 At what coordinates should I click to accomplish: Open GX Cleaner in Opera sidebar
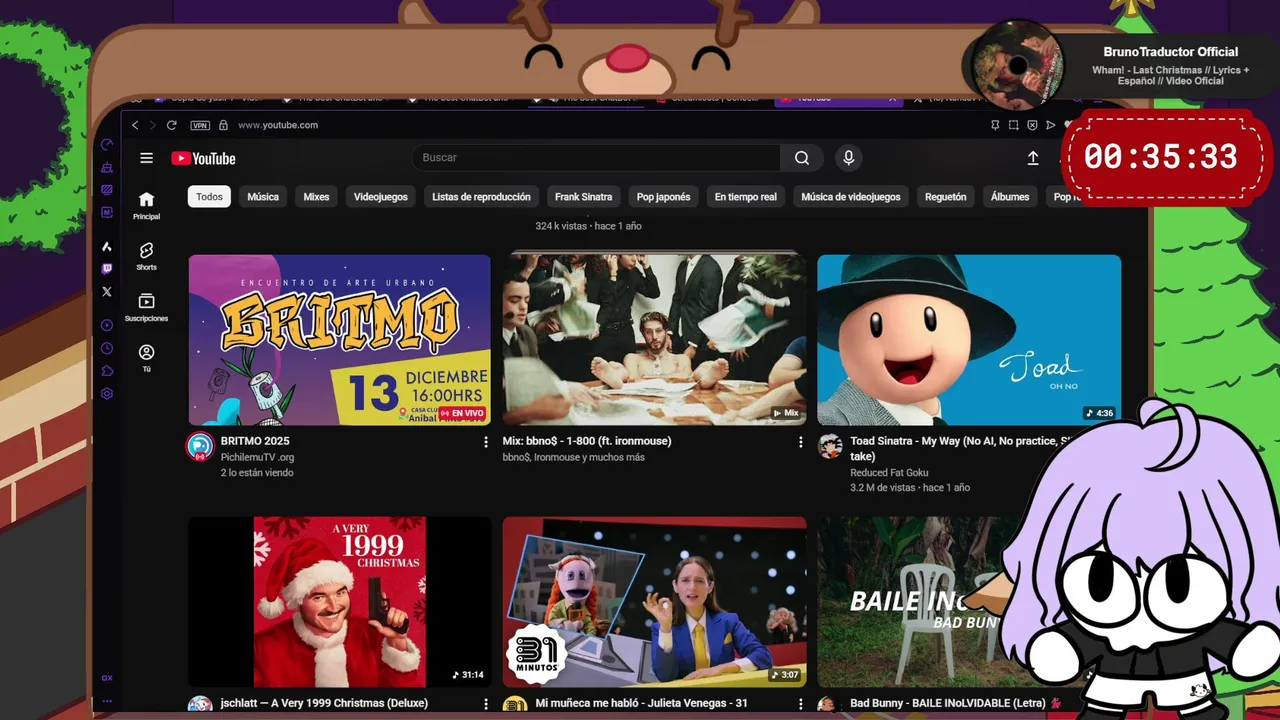click(107, 167)
